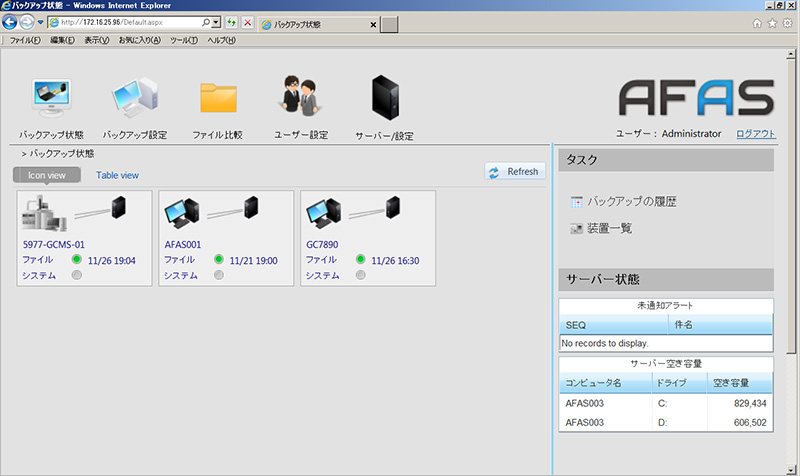Image resolution: width=800 pixels, height=476 pixels.
Task: Click the 11/26 19:04 backup timestamp
Action: [112, 261]
